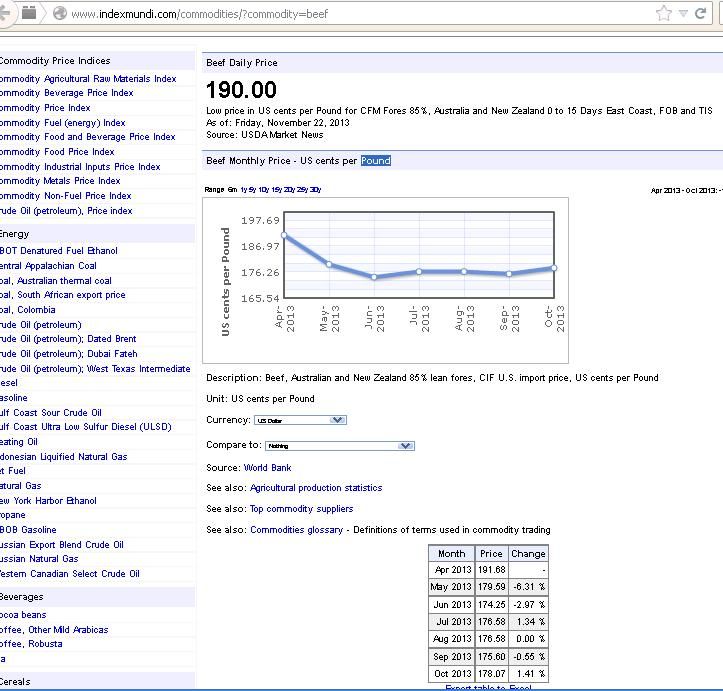
Task: Click the highlighted word Pound in heading
Action: point(376,160)
